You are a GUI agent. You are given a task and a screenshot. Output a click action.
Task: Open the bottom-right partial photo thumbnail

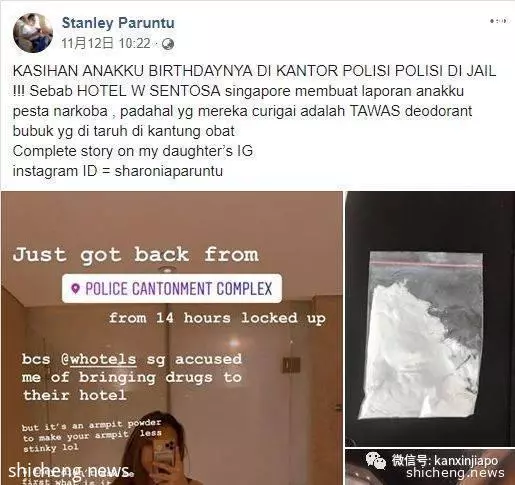[x=430, y=467]
